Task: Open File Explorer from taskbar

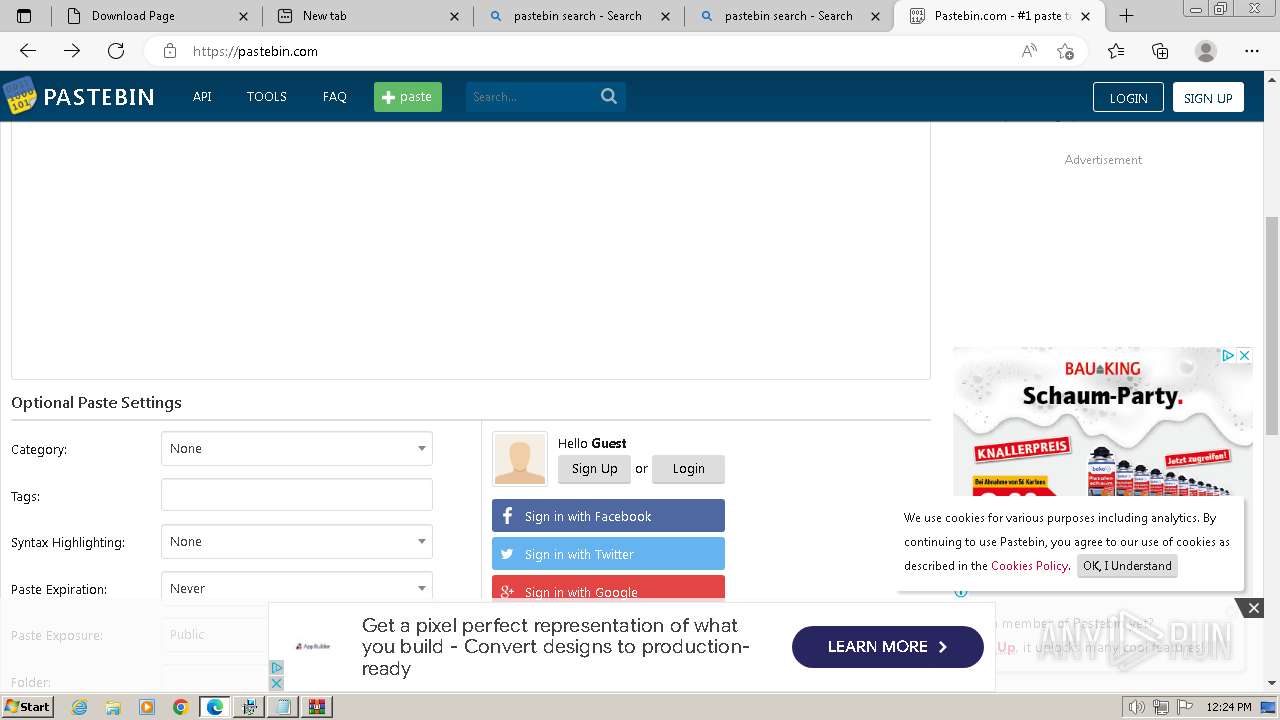Action: [113, 707]
